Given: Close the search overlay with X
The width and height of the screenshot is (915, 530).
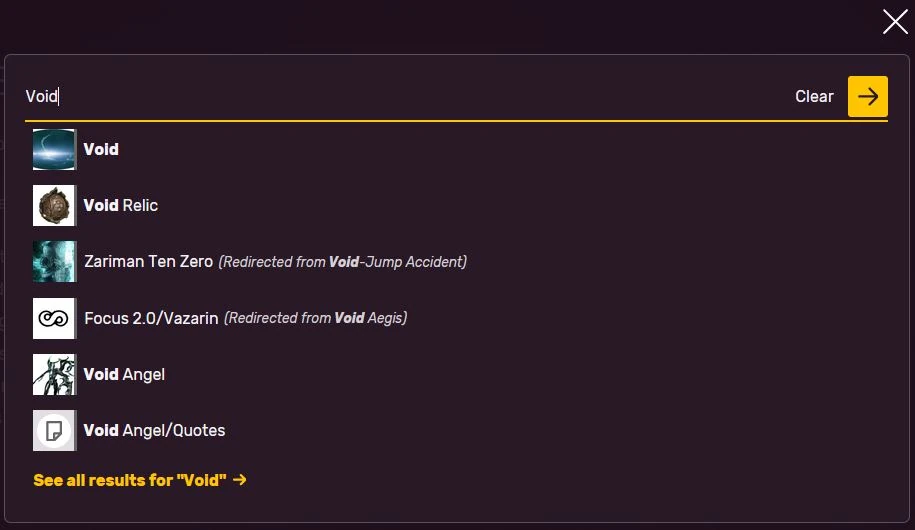Looking at the screenshot, I should (x=895, y=21).
